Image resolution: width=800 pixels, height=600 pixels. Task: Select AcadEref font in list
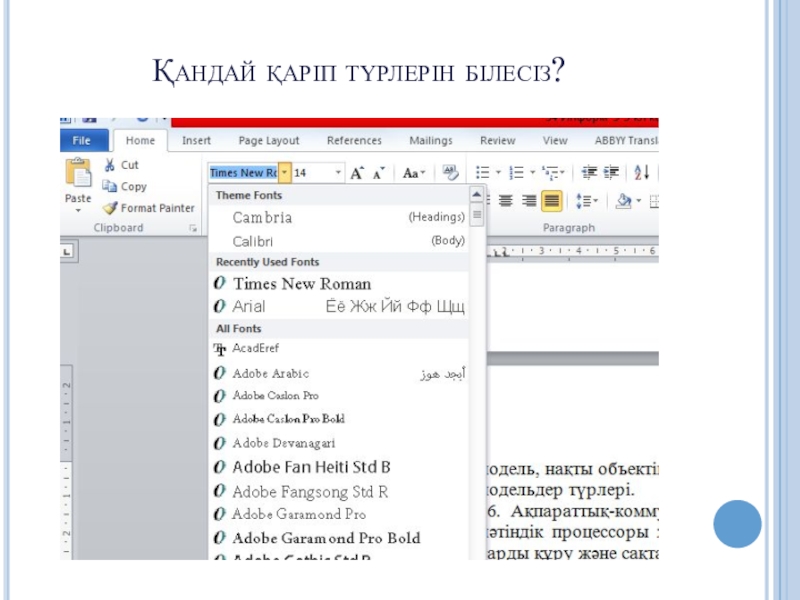tap(339, 349)
